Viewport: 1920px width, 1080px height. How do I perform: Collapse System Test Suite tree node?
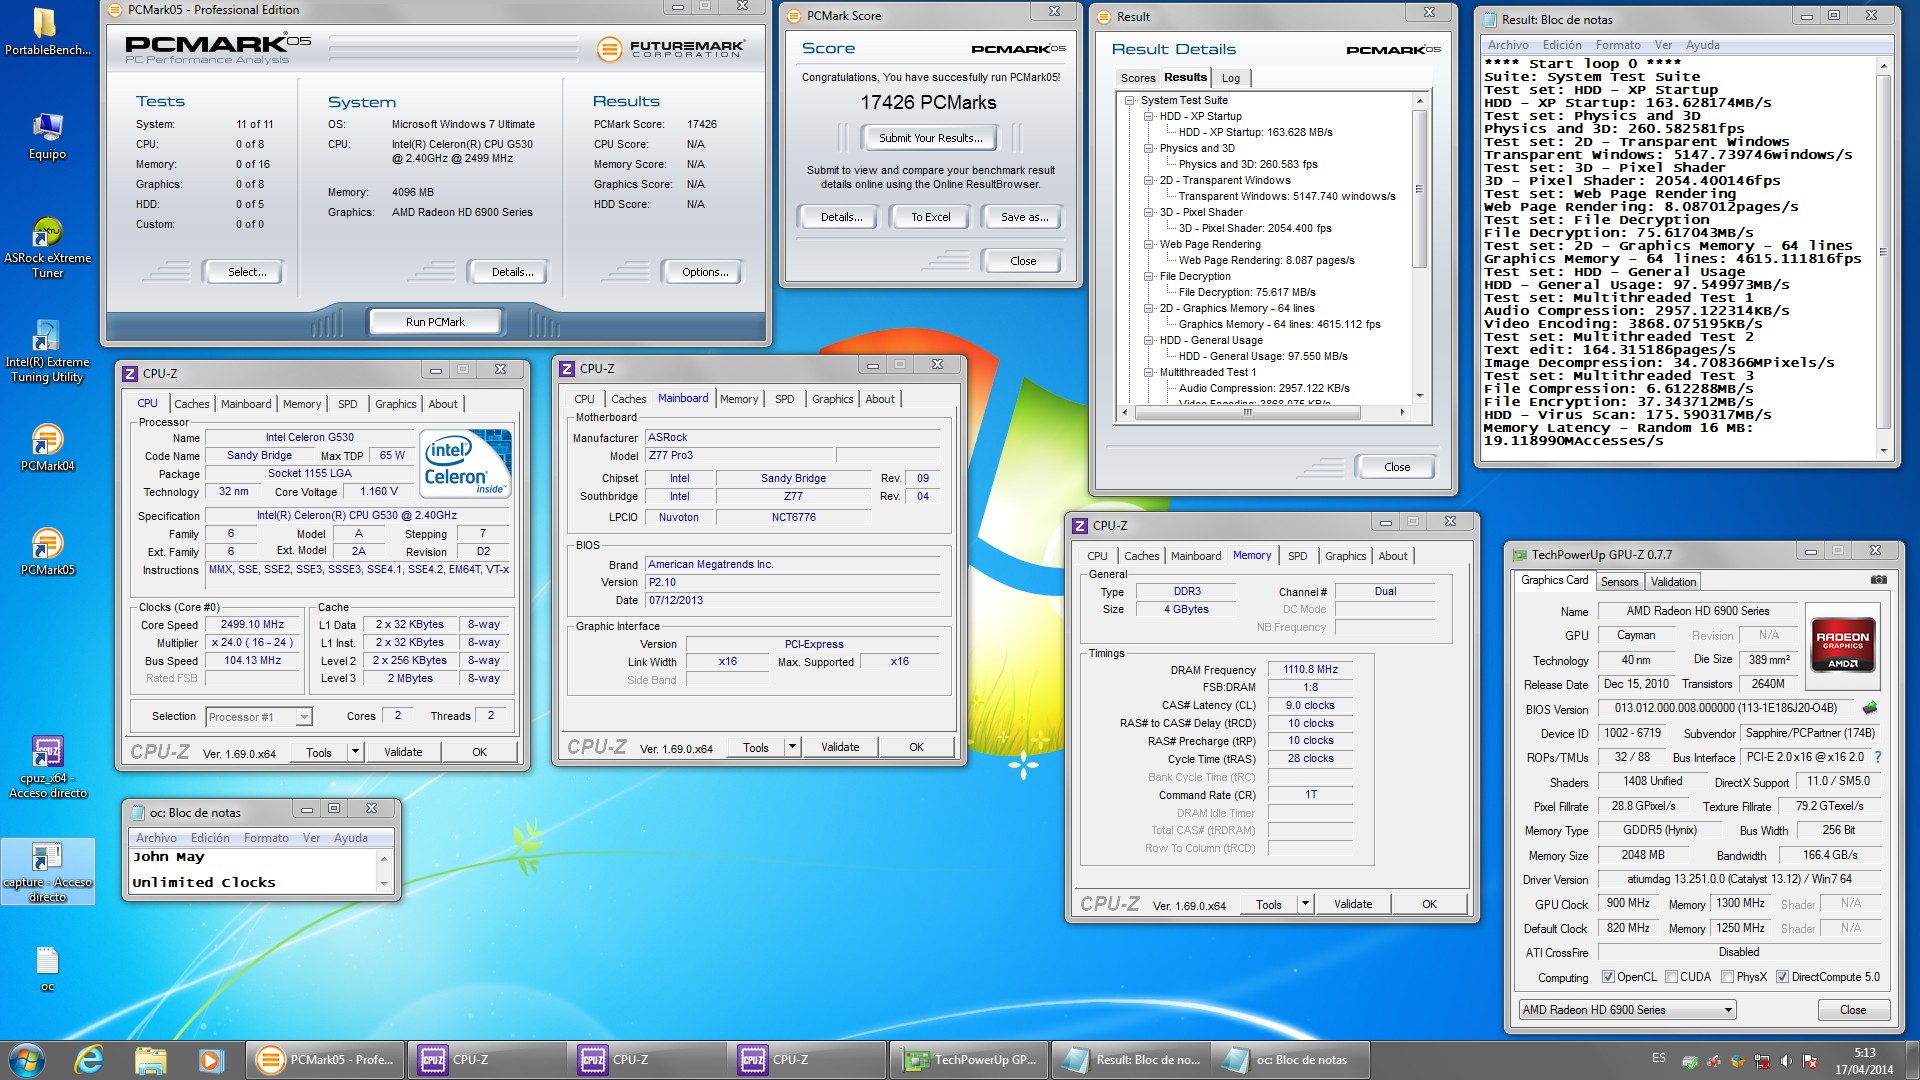coord(1130,100)
